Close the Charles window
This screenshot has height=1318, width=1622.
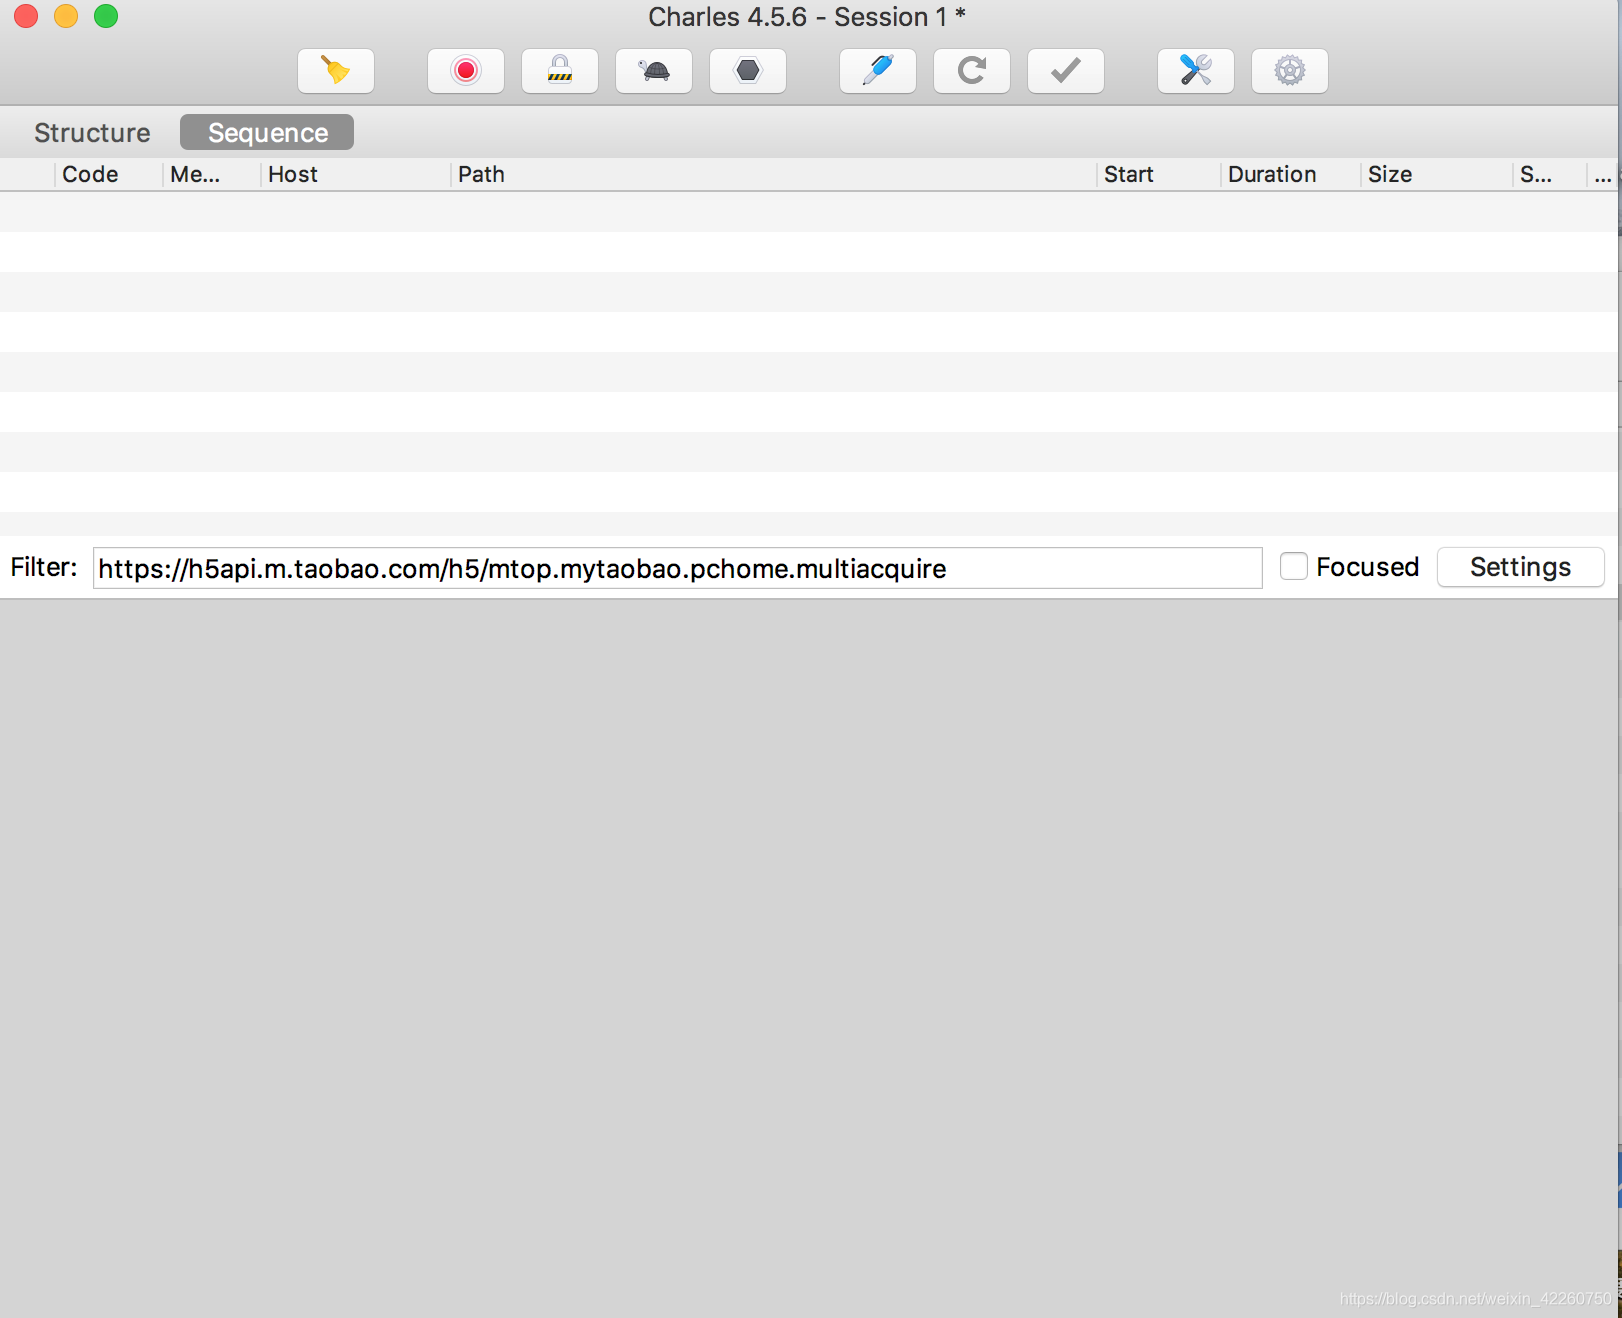[x=26, y=16]
